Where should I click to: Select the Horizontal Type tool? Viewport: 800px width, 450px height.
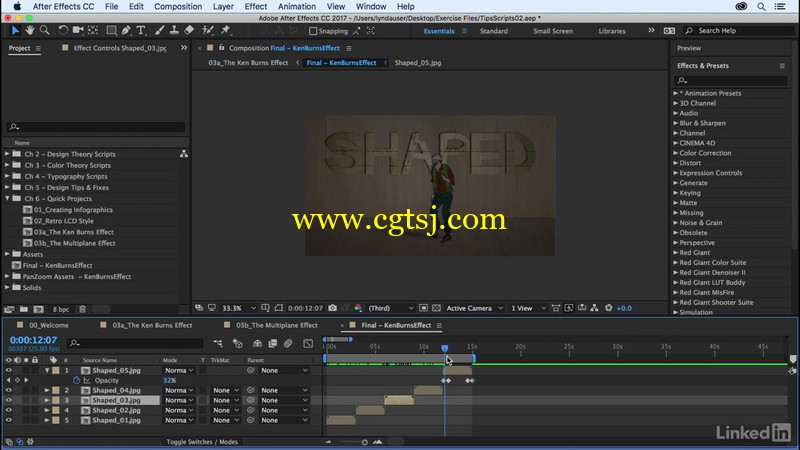pos(141,31)
